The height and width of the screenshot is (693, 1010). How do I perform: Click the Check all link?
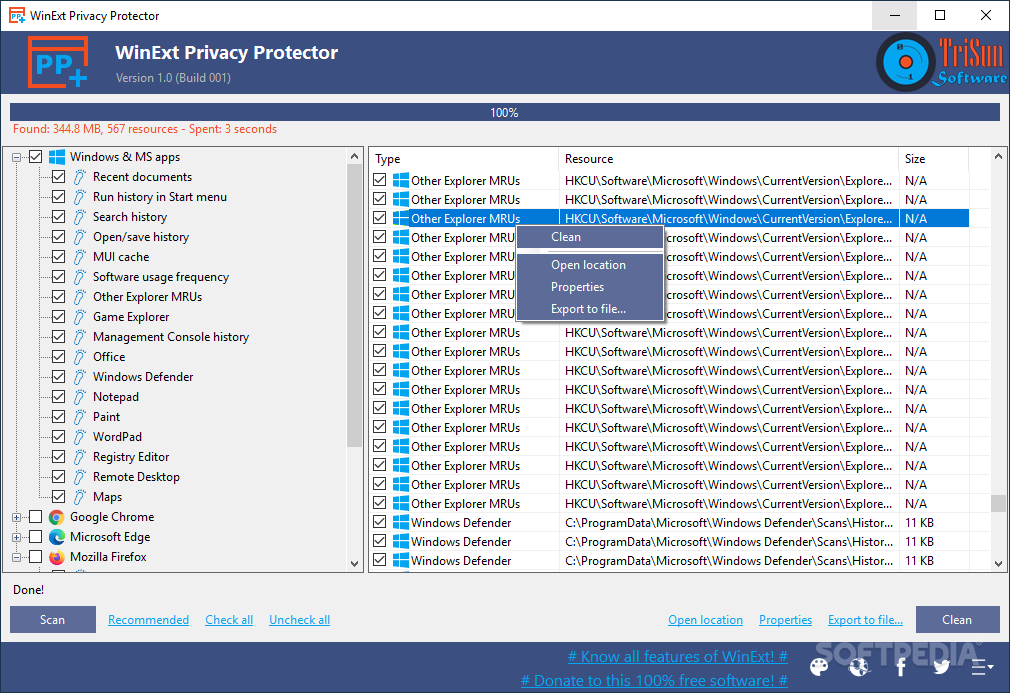(x=229, y=620)
